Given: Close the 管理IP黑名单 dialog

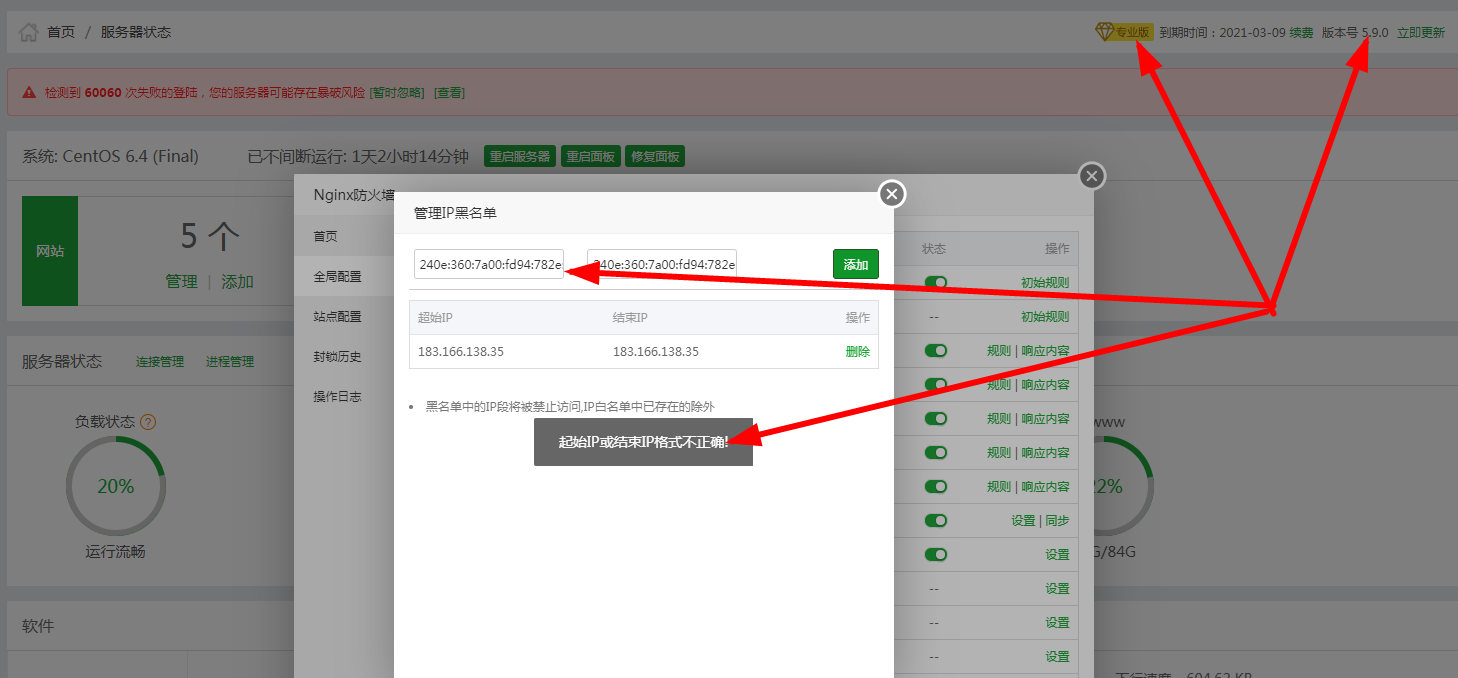Looking at the screenshot, I should (892, 193).
